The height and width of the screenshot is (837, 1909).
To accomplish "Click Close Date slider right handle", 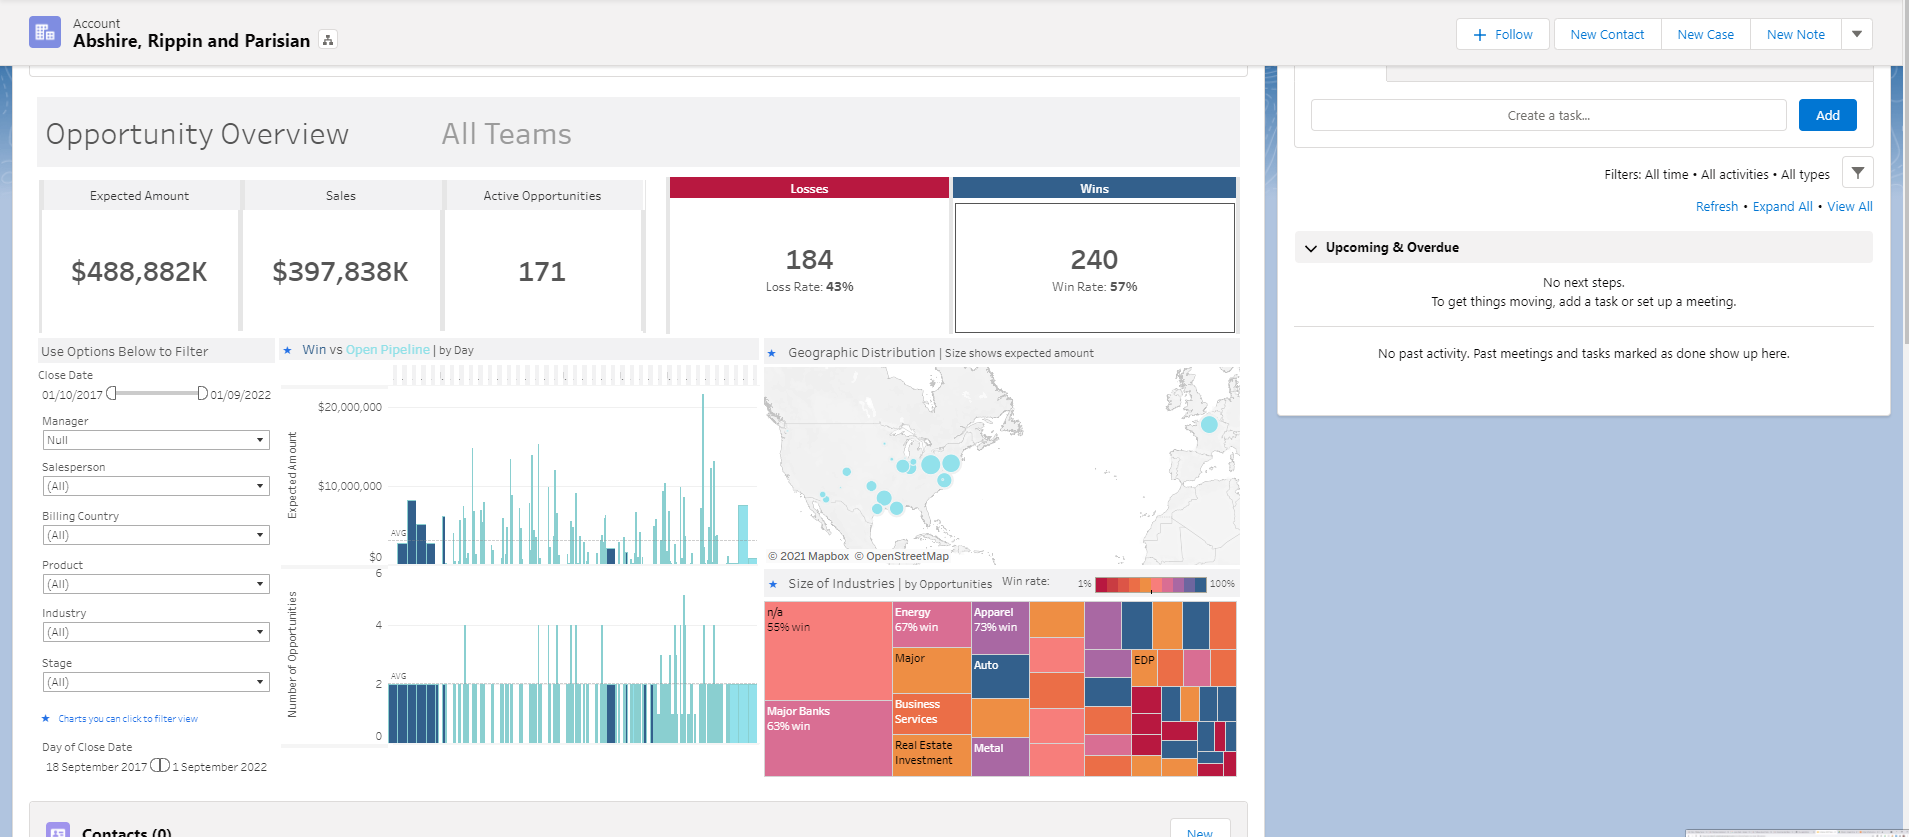I will point(202,393).
